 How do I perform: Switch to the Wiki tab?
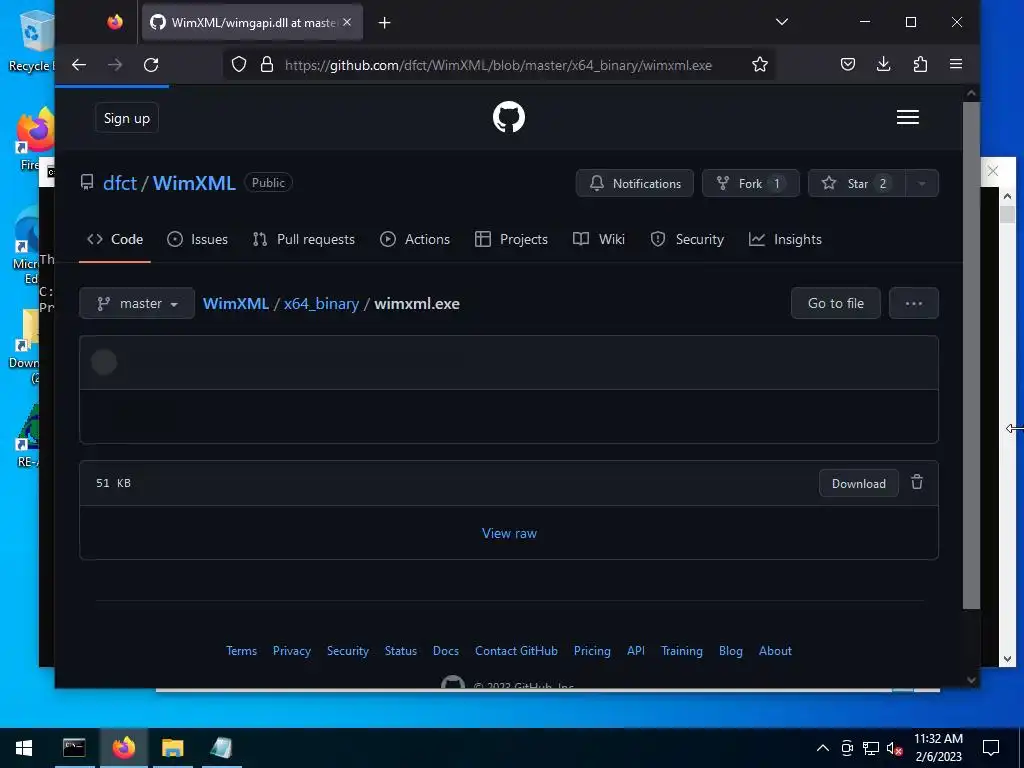[x=599, y=240]
